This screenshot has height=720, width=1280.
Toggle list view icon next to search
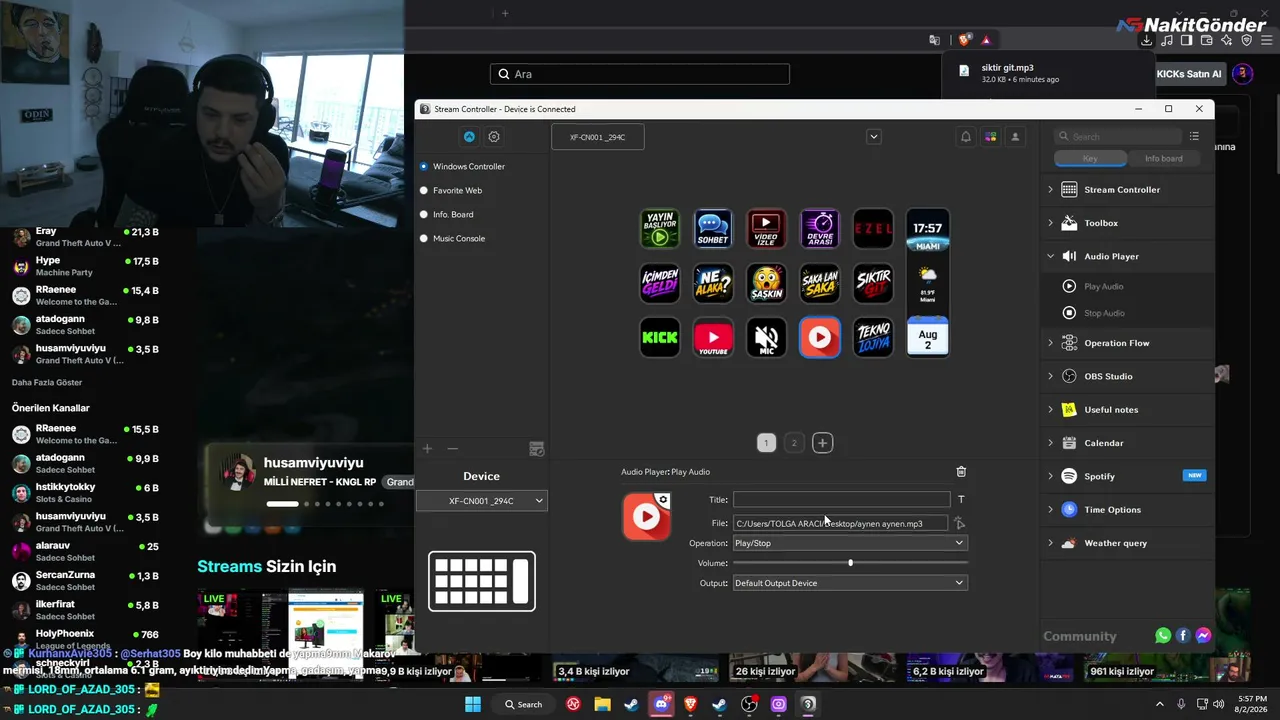click(1195, 136)
